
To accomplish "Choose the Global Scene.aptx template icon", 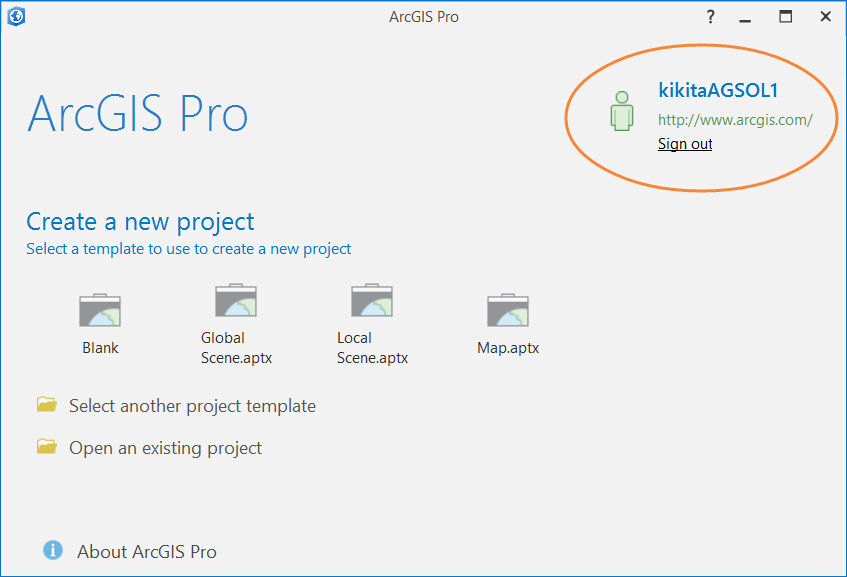I will point(236,300).
